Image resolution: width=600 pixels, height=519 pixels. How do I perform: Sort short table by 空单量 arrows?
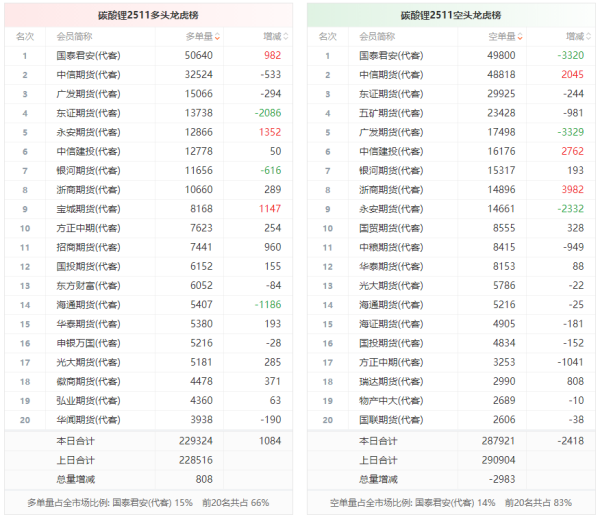click(x=520, y=37)
